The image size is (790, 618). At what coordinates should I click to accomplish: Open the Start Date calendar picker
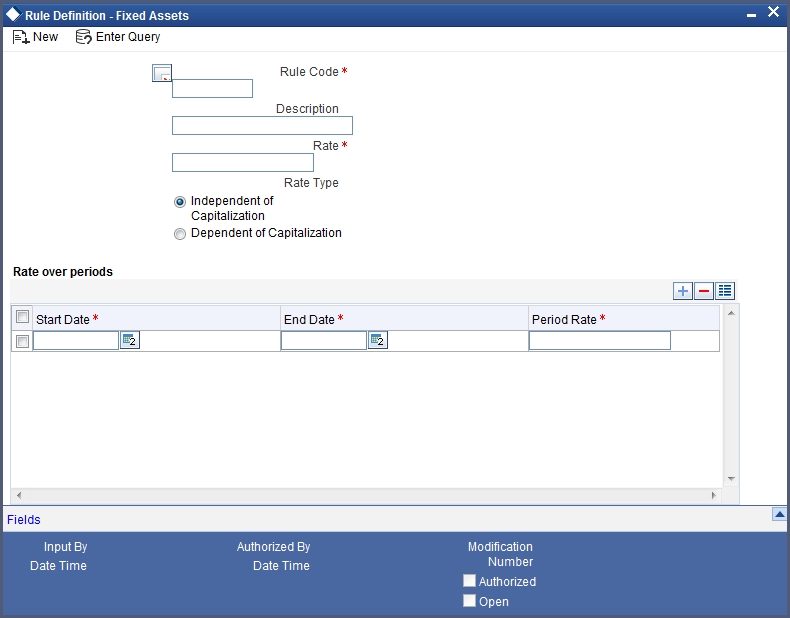pyautogui.click(x=129, y=340)
